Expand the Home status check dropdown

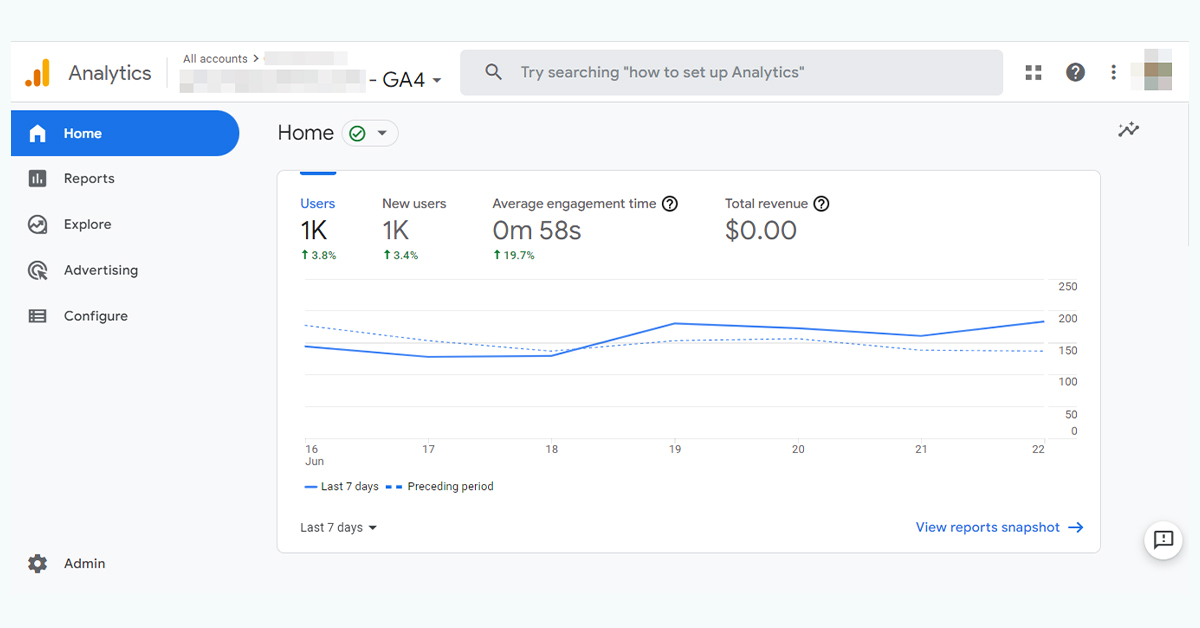pos(370,133)
